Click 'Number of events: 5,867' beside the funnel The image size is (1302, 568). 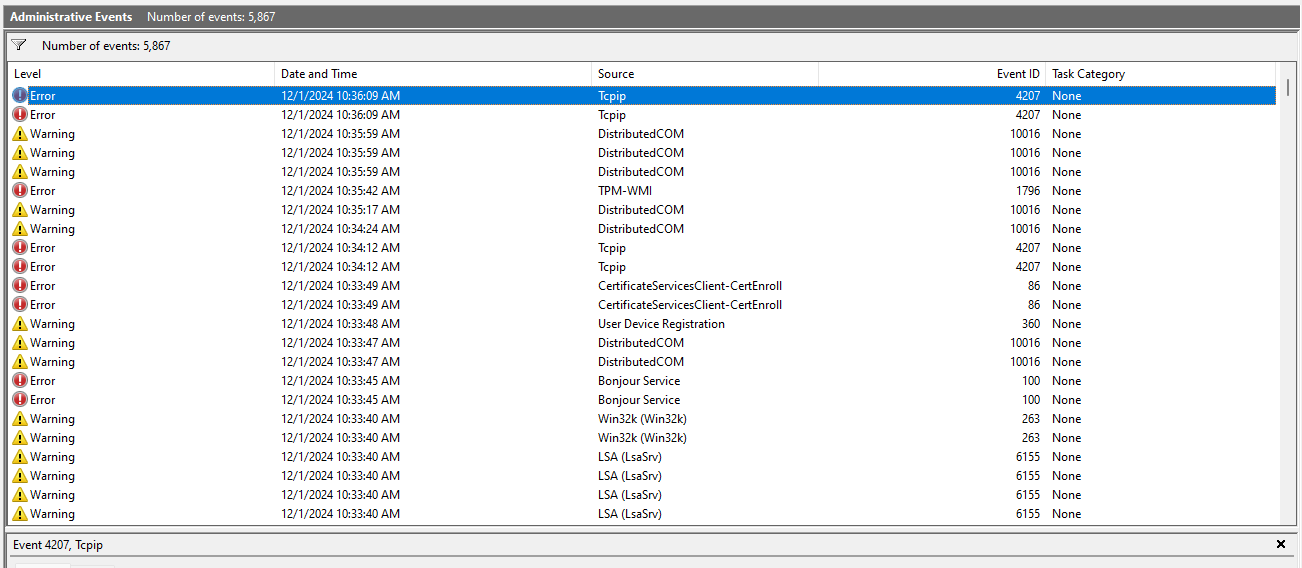coord(106,46)
